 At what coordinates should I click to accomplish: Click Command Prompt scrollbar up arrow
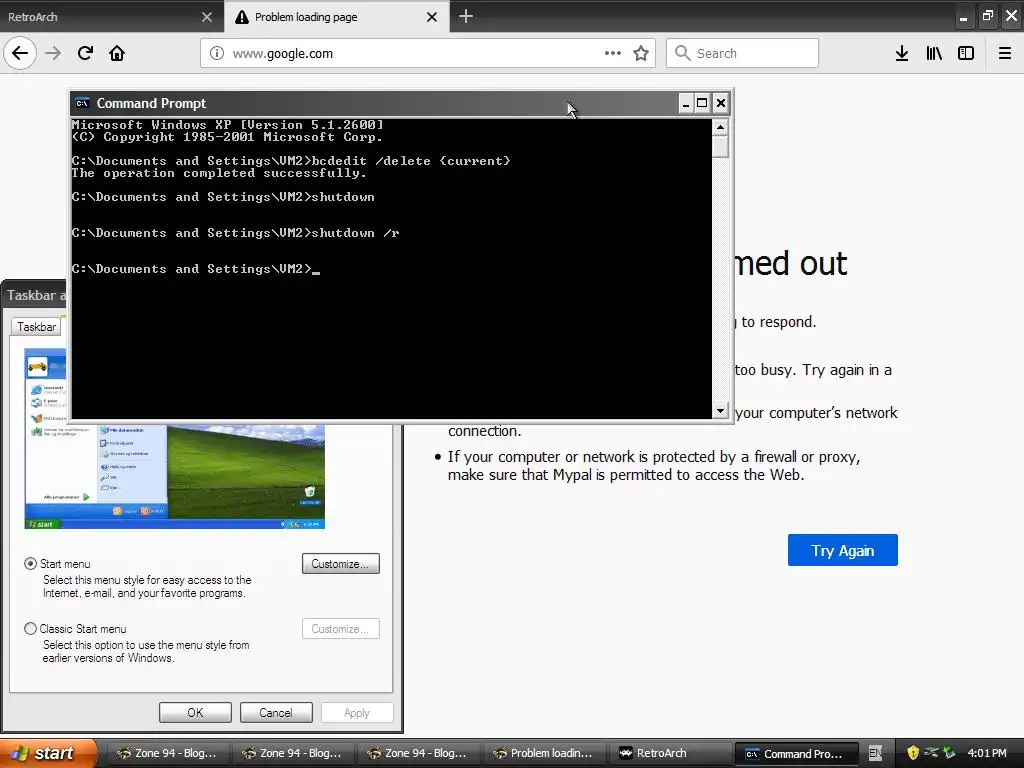[x=720, y=127]
